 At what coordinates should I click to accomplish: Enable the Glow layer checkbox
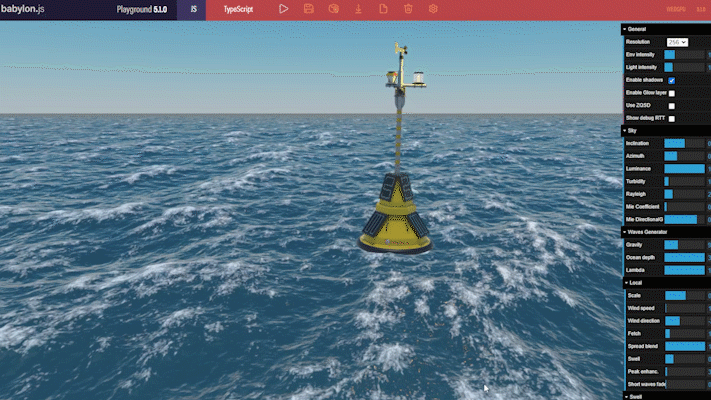tap(672, 93)
